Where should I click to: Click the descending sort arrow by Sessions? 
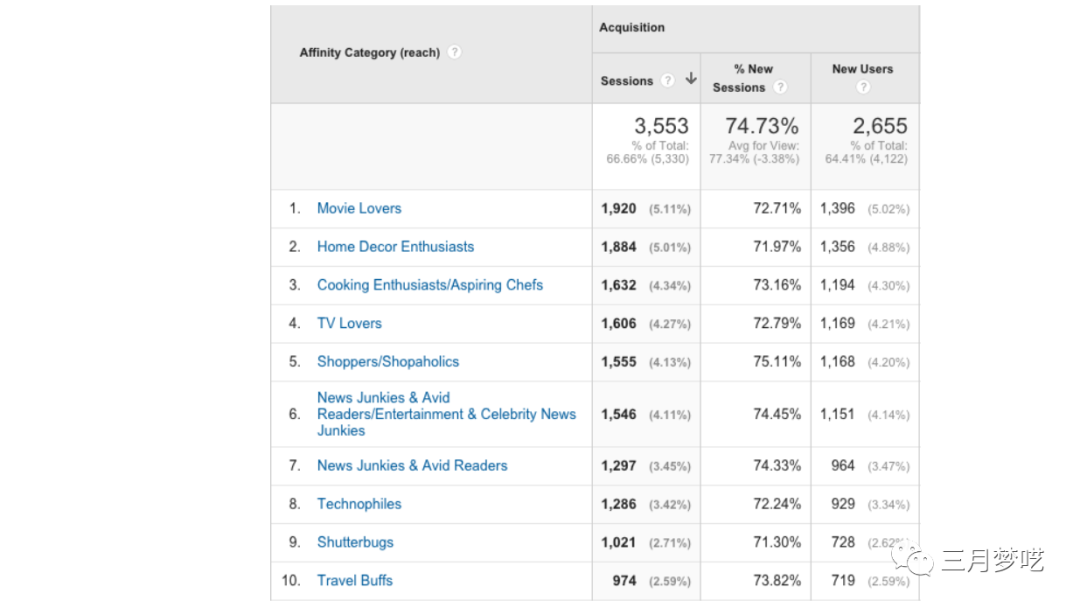(x=691, y=80)
